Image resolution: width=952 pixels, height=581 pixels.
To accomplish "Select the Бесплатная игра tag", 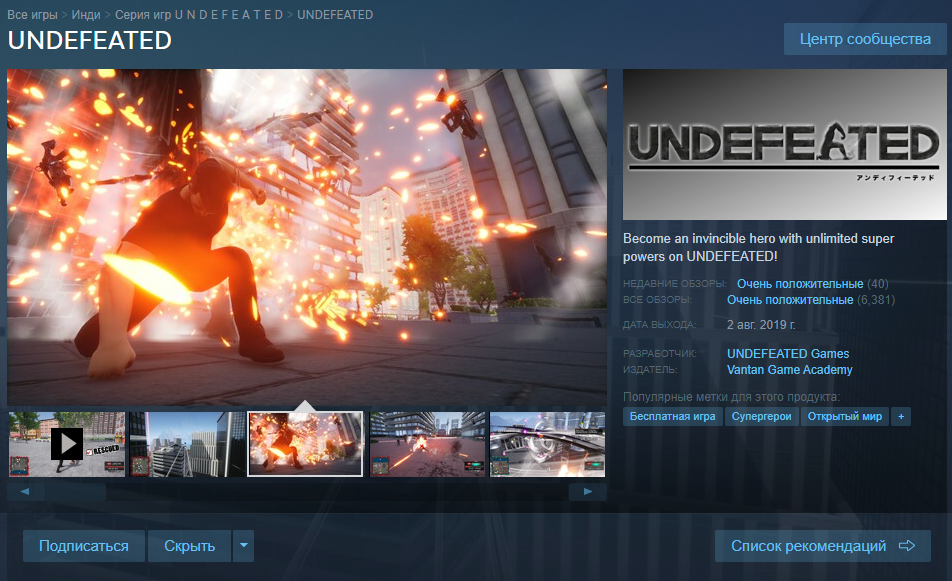I will 673,416.
